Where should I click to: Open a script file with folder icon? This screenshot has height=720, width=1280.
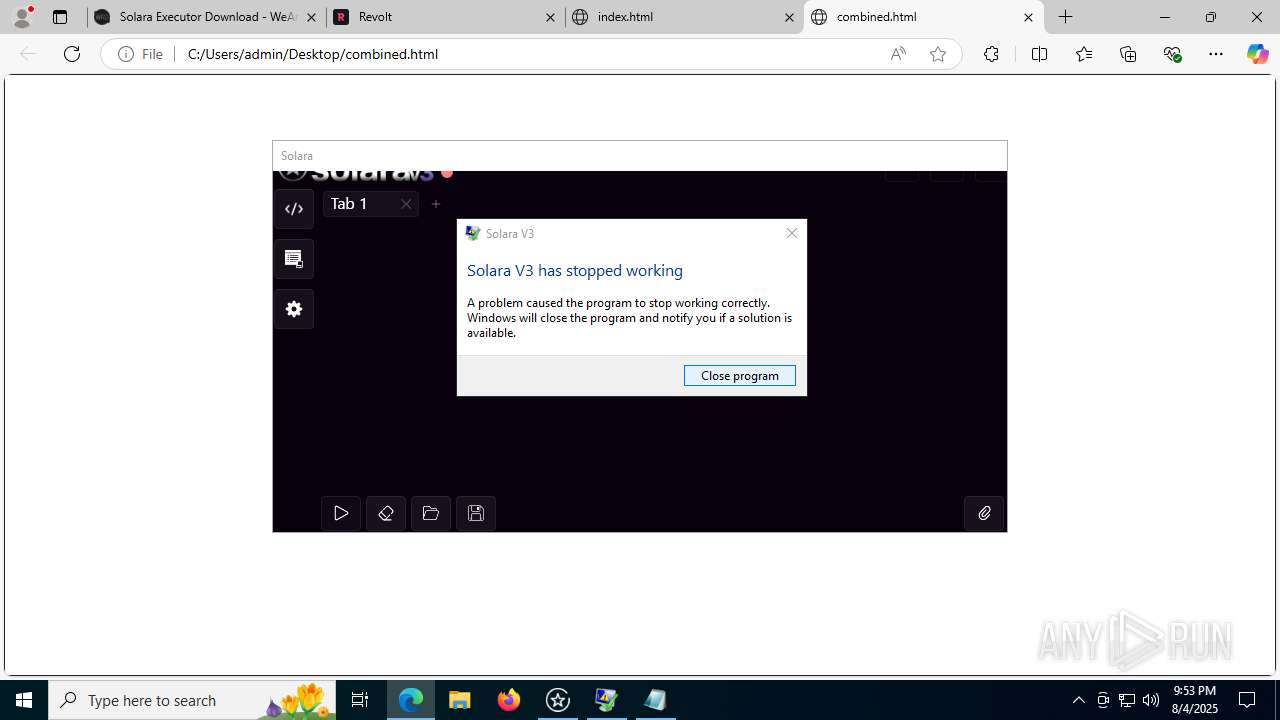[431, 513]
